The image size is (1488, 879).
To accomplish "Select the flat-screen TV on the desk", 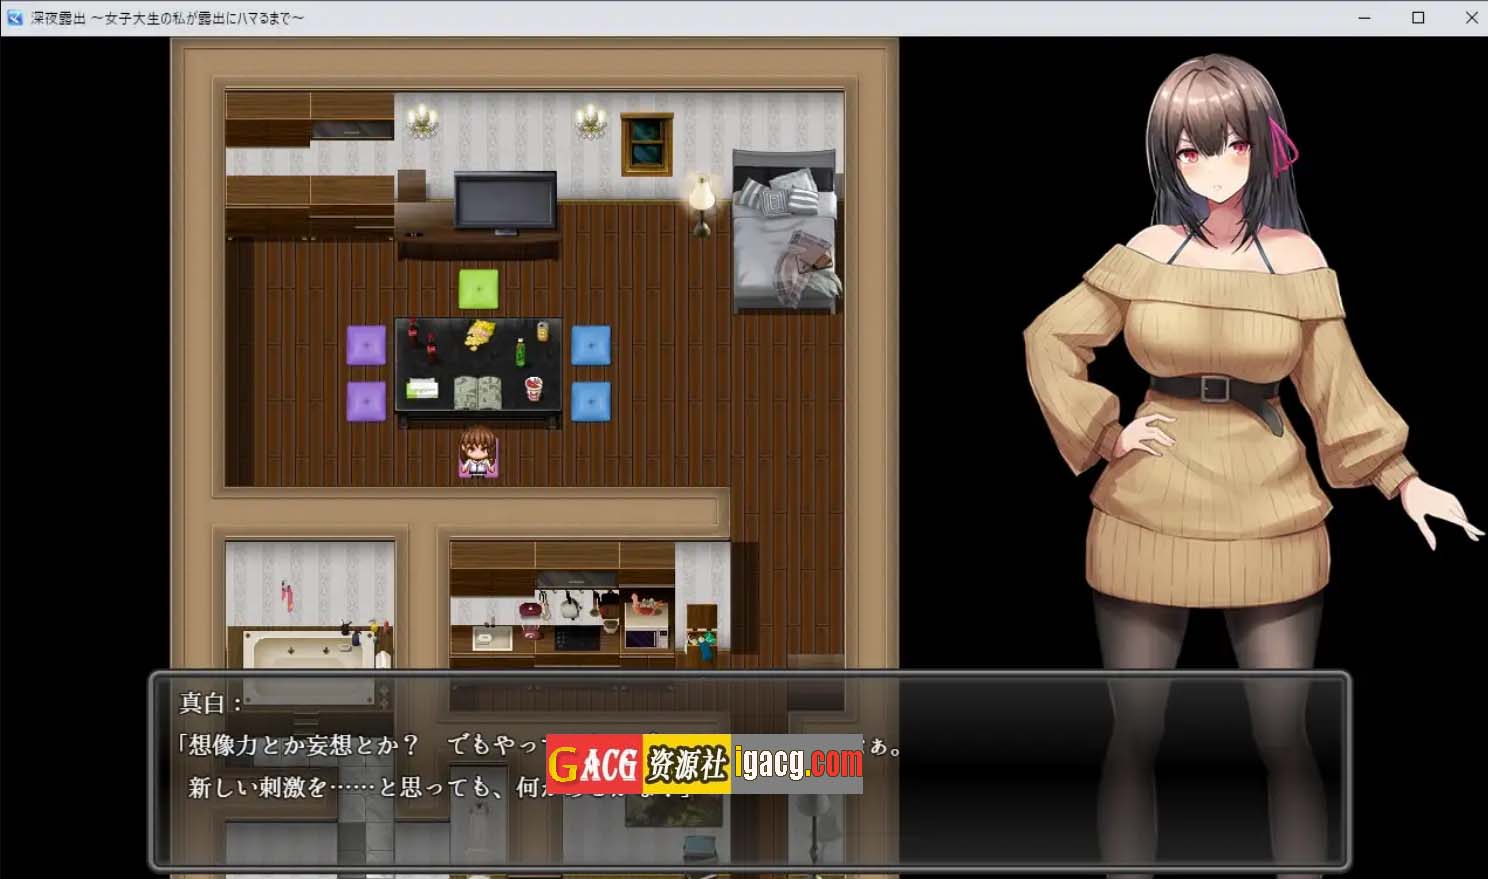I will [x=505, y=203].
